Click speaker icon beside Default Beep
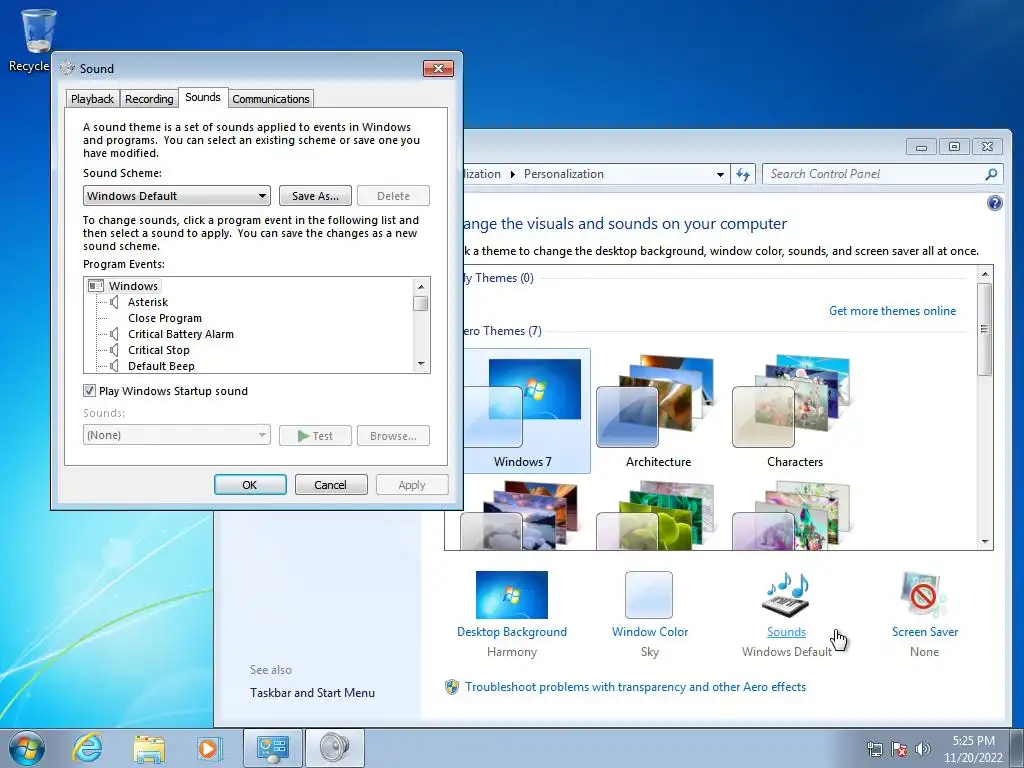 [x=114, y=366]
